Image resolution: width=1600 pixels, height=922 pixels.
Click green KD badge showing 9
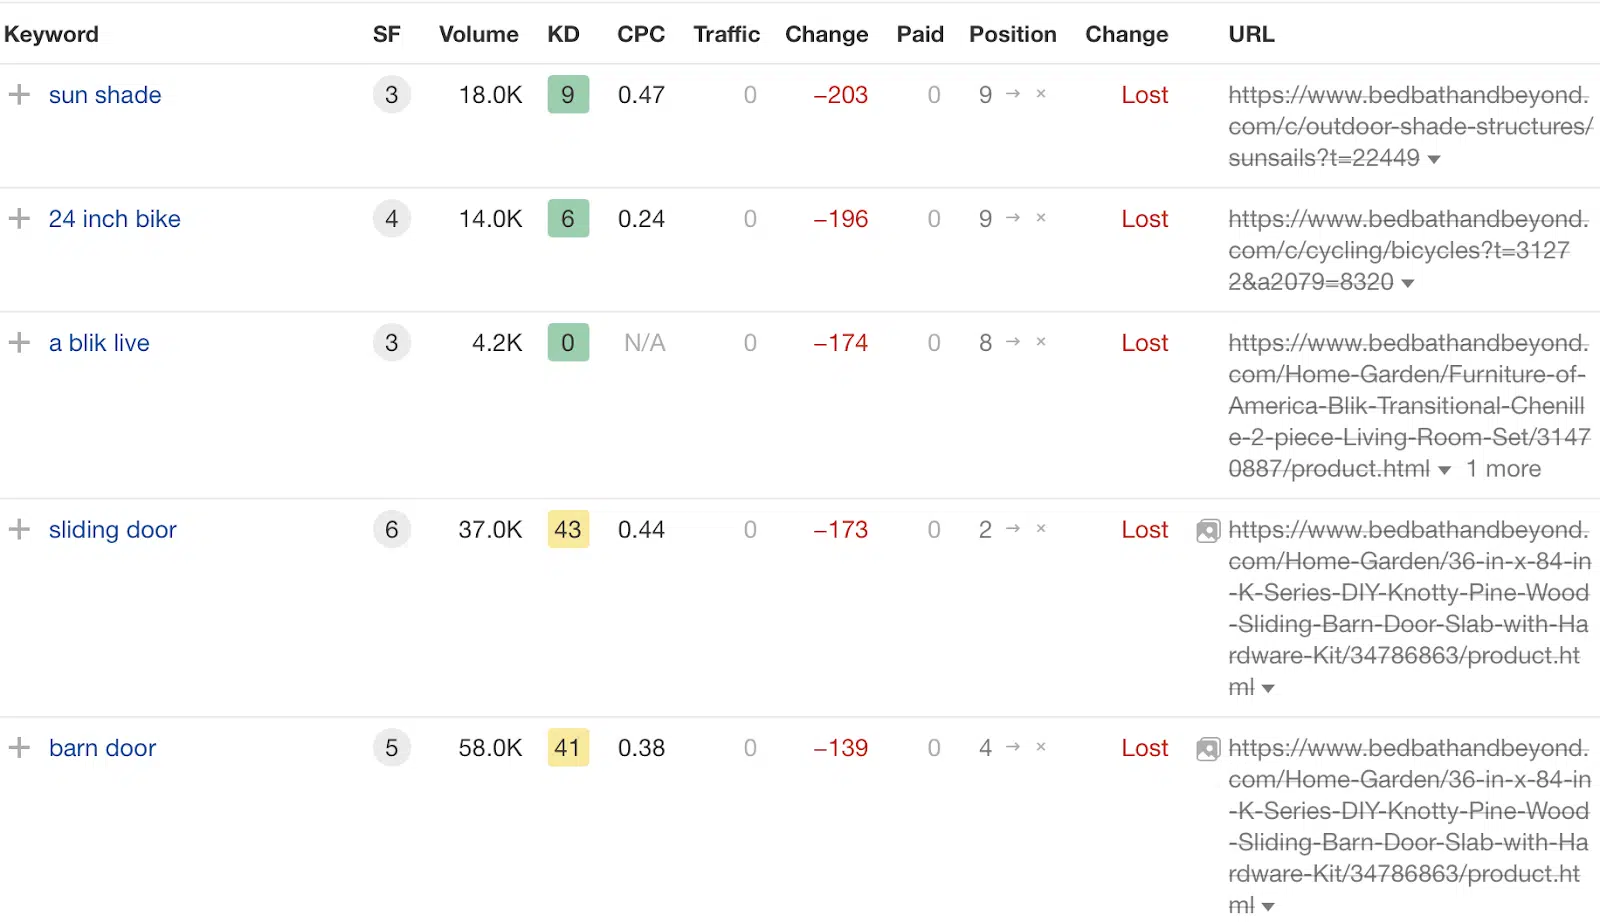568,95
